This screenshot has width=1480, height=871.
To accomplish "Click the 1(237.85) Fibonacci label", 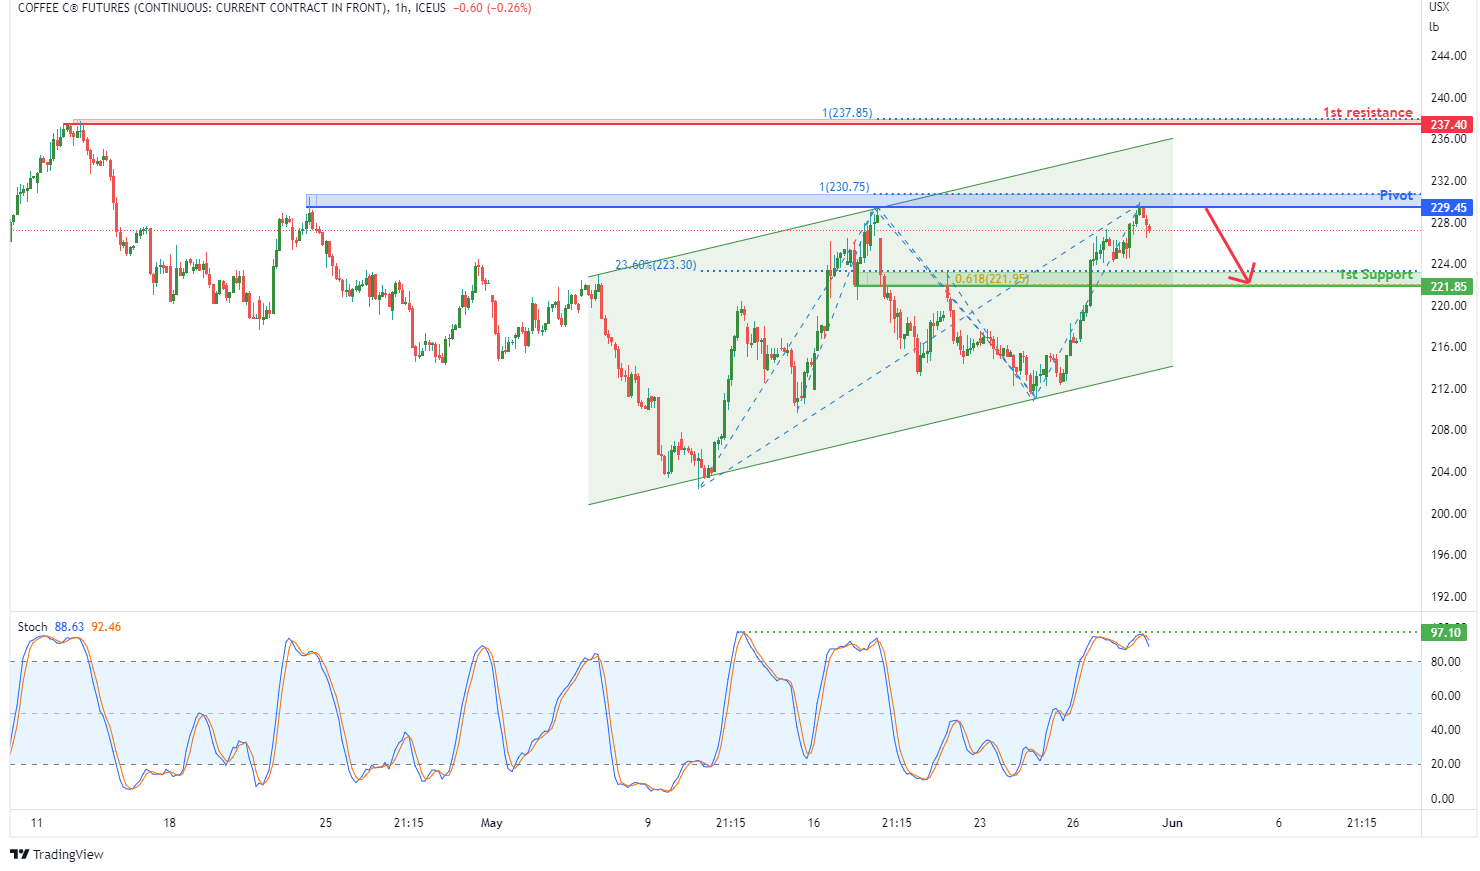I will [847, 113].
